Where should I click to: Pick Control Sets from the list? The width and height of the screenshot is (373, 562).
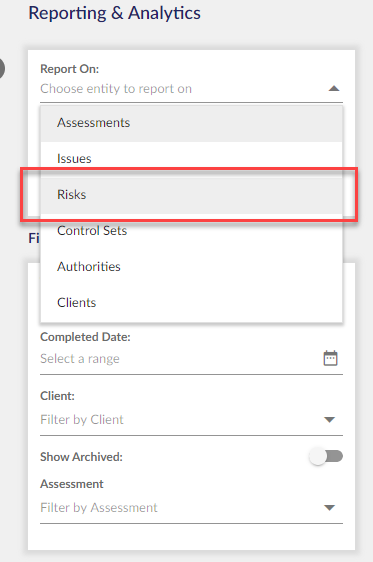click(x=192, y=231)
